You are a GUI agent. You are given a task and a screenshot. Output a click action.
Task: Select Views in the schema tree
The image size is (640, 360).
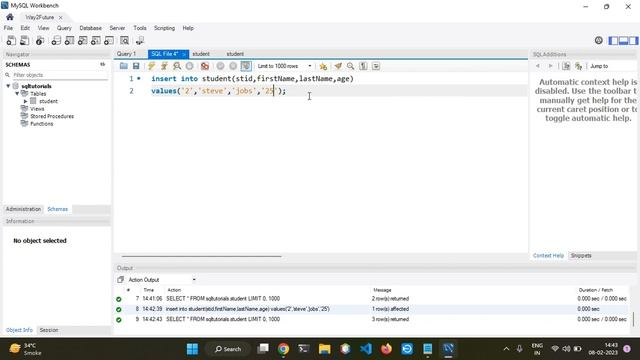37,109
